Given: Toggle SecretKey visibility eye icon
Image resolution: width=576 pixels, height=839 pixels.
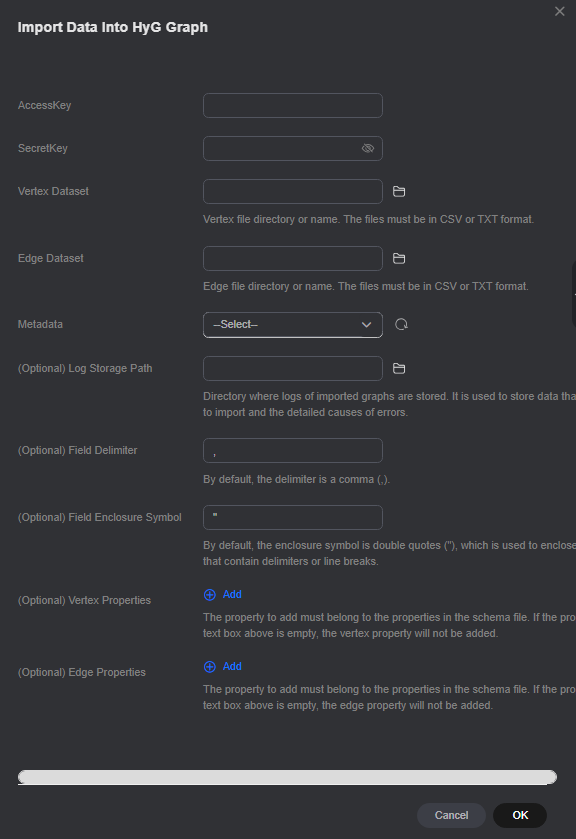Looking at the screenshot, I should tap(368, 148).
